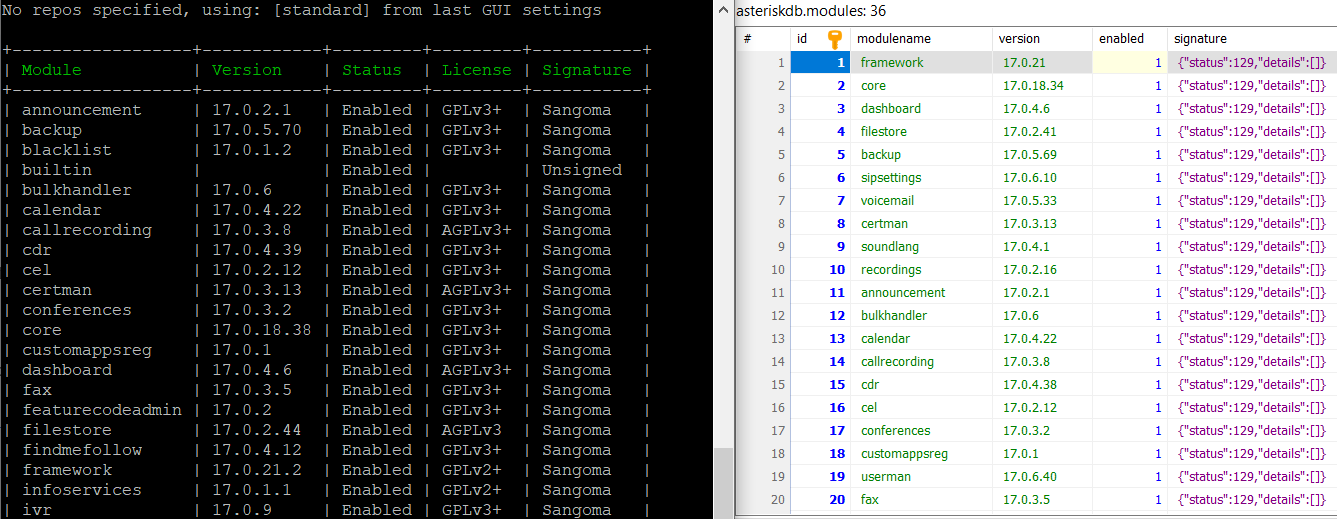Select the sipsettings modulename cell
The width and height of the screenshot is (1337, 519).
(891, 177)
